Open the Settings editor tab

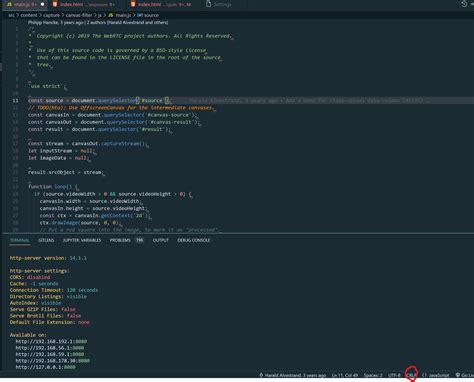[x=222, y=4]
